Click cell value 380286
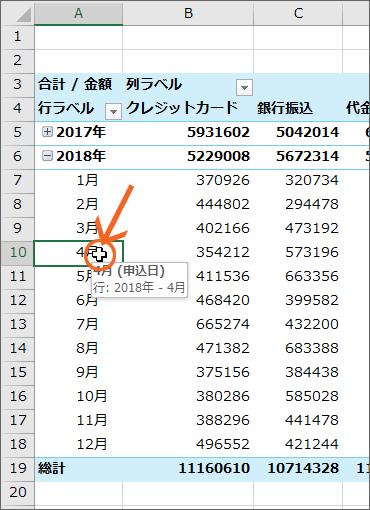Screen dimensions: 370x510 (223, 396)
